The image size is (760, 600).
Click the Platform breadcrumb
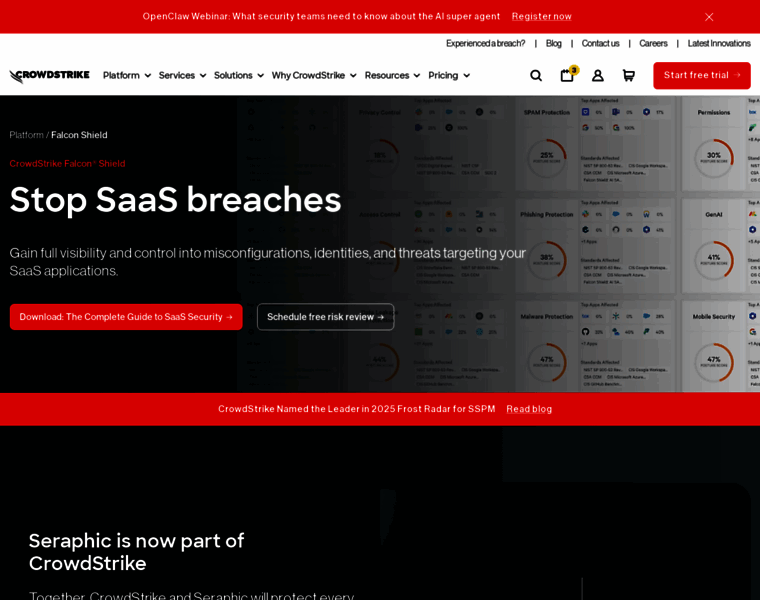(26, 135)
